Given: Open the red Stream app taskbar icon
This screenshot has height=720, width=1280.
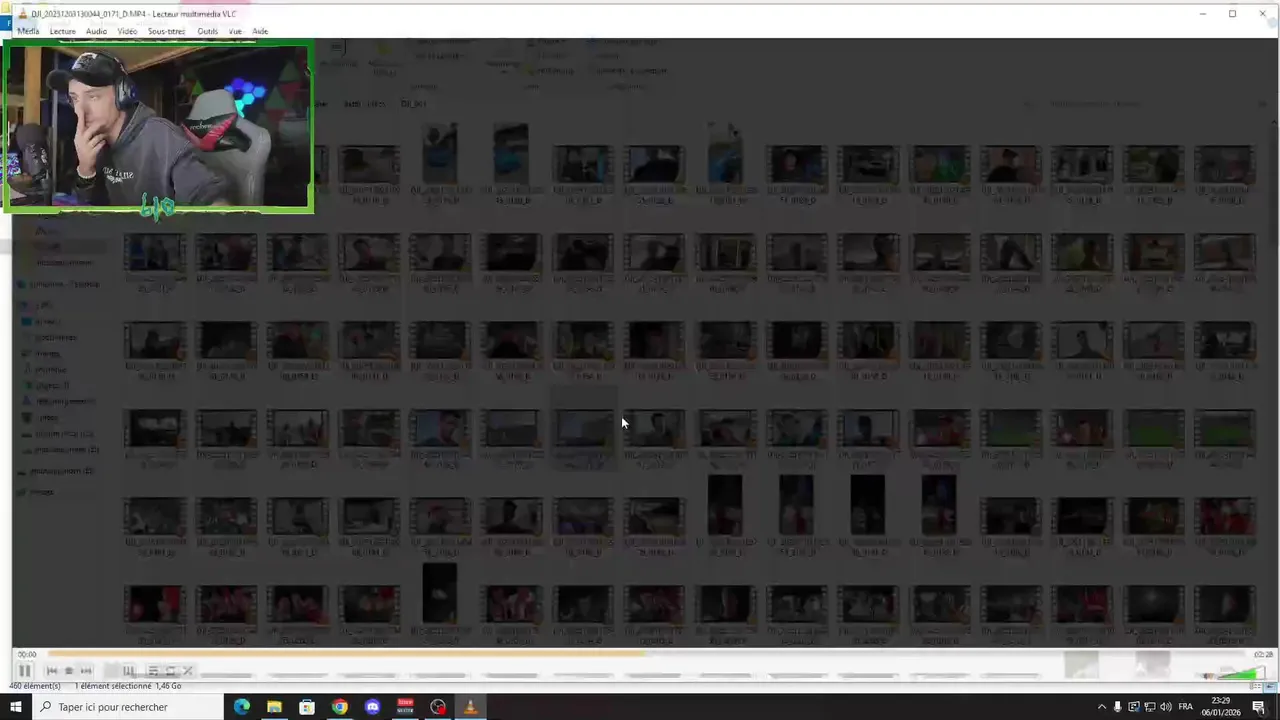Looking at the screenshot, I should pos(405,707).
